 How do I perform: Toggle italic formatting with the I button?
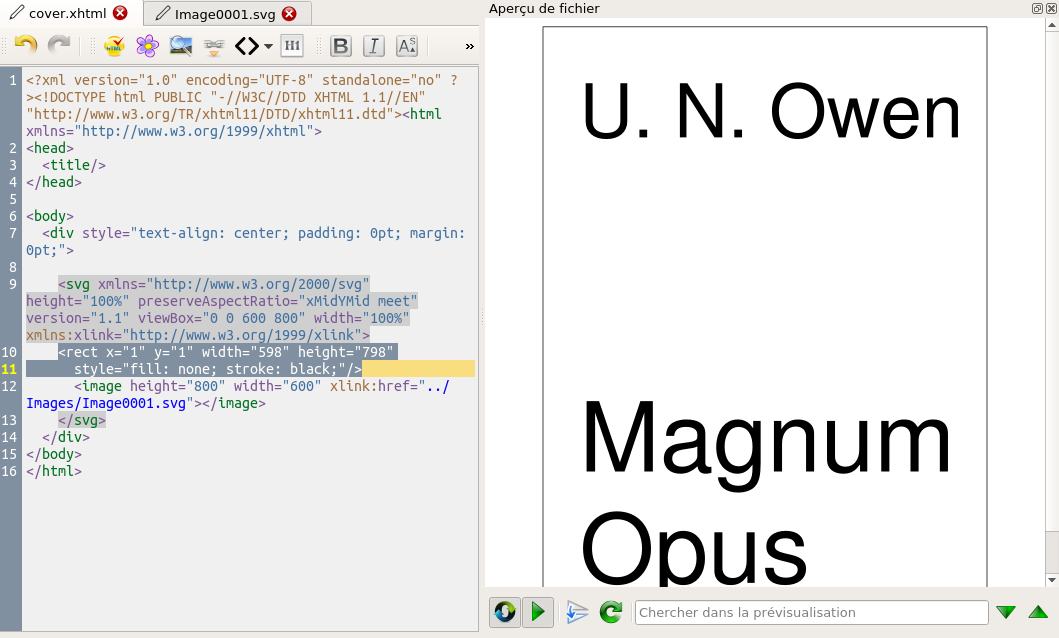click(x=373, y=46)
